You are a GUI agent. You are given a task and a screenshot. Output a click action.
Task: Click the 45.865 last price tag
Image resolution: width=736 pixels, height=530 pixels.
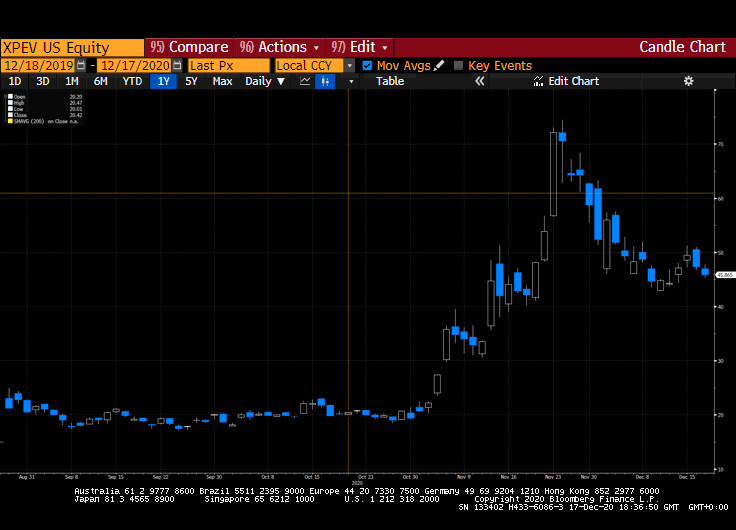point(725,275)
